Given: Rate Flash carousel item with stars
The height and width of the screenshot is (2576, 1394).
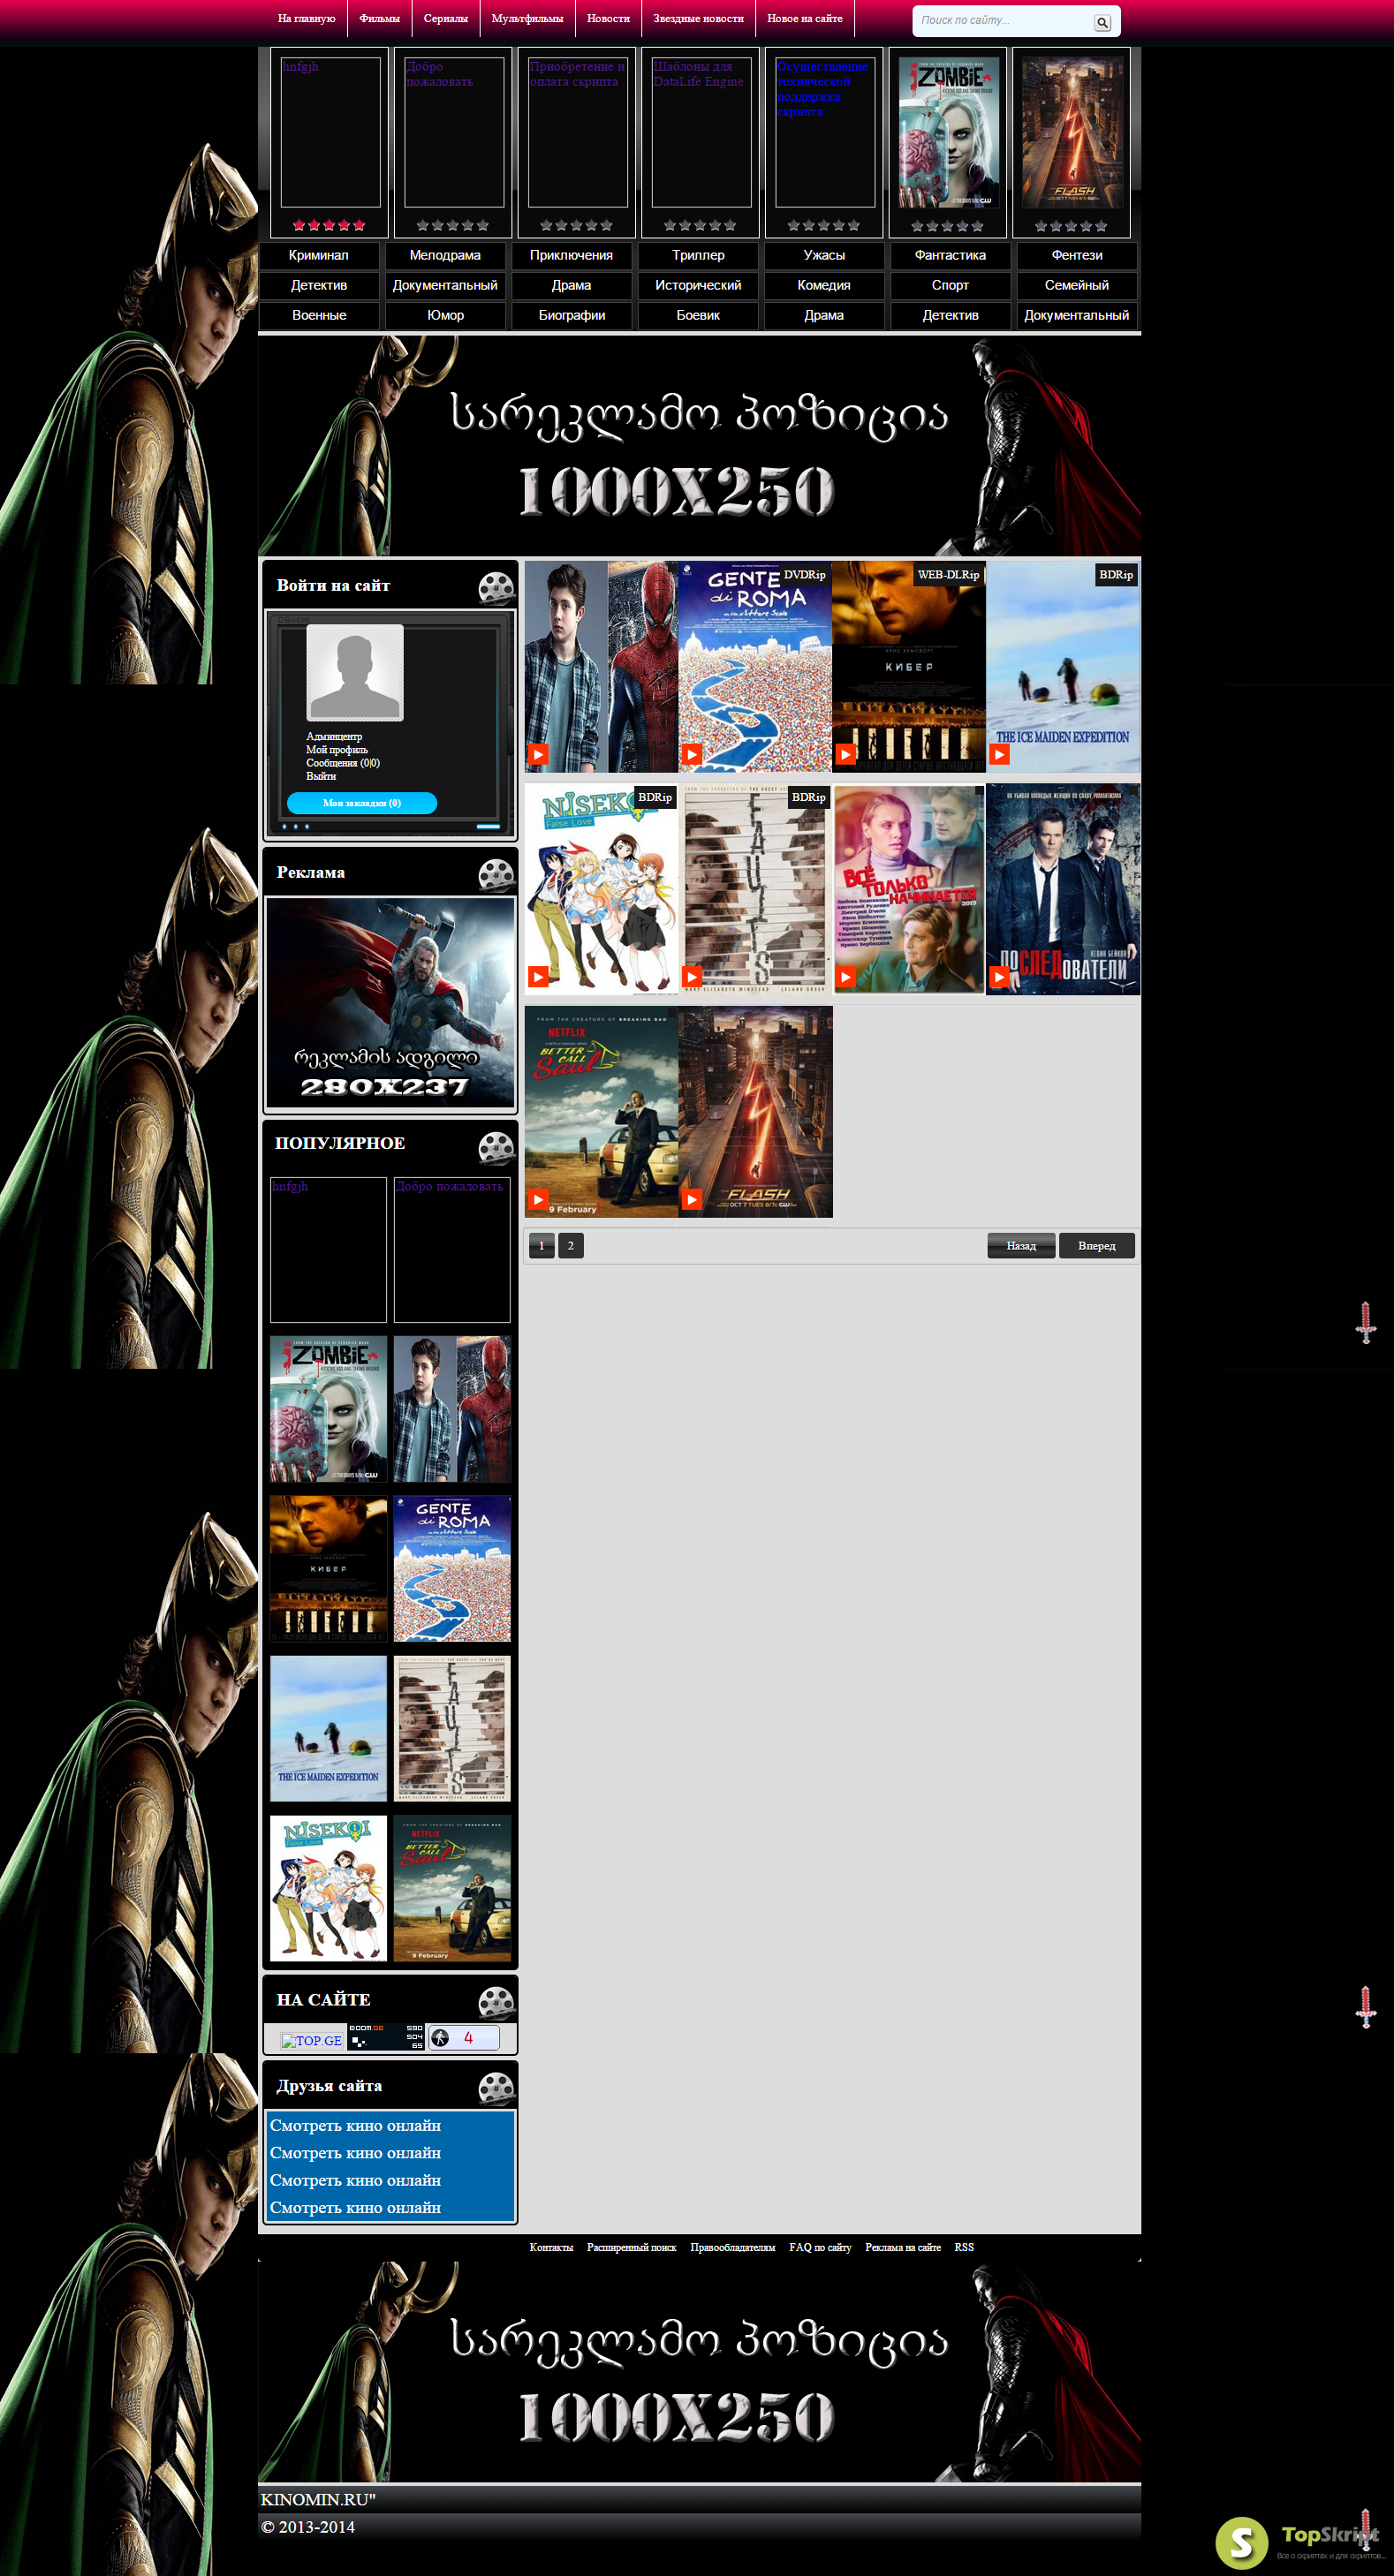Looking at the screenshot, I should click(1071, 225).
